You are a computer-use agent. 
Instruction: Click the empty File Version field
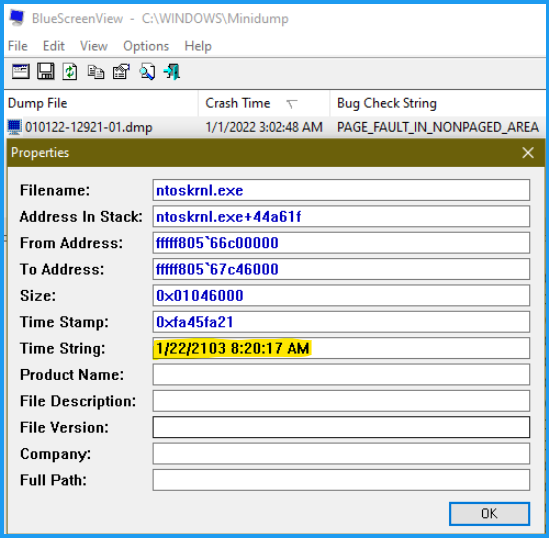coord(341,427)
